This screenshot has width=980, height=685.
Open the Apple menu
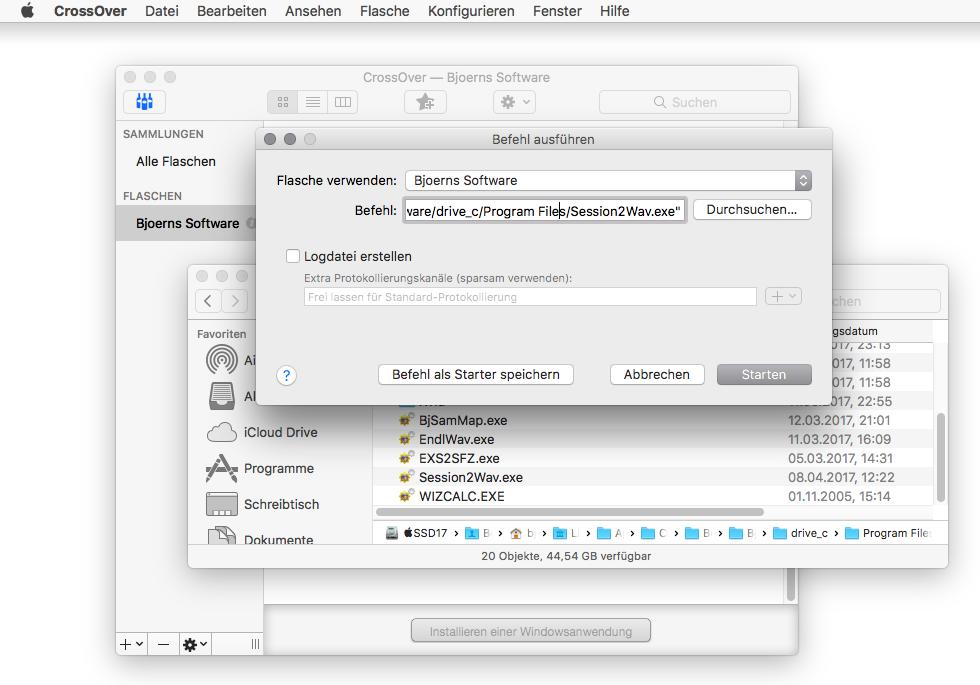(x=27, y=11)
